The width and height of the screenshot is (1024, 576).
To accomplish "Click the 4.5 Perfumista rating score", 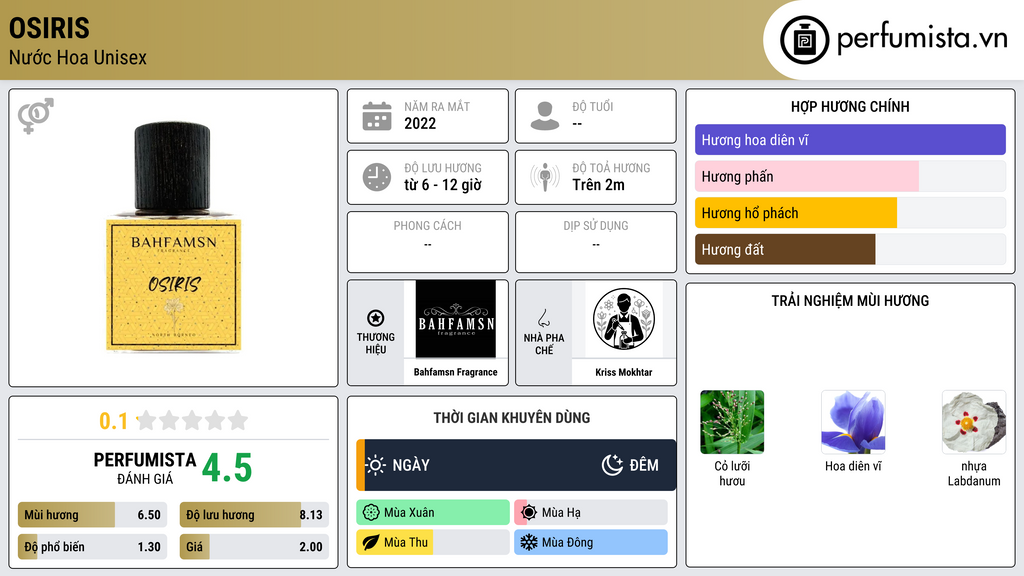I will [x=227, y=468].
